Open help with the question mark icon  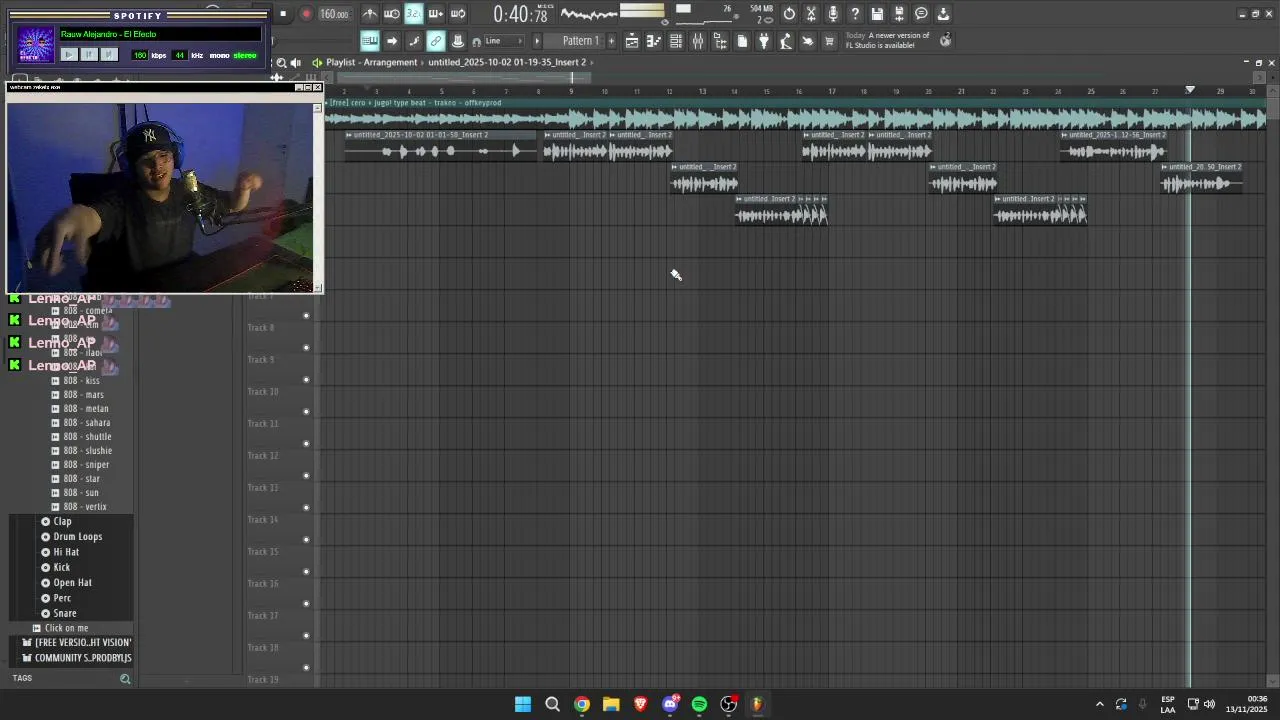pyautogui.click(x=855, y=14)
